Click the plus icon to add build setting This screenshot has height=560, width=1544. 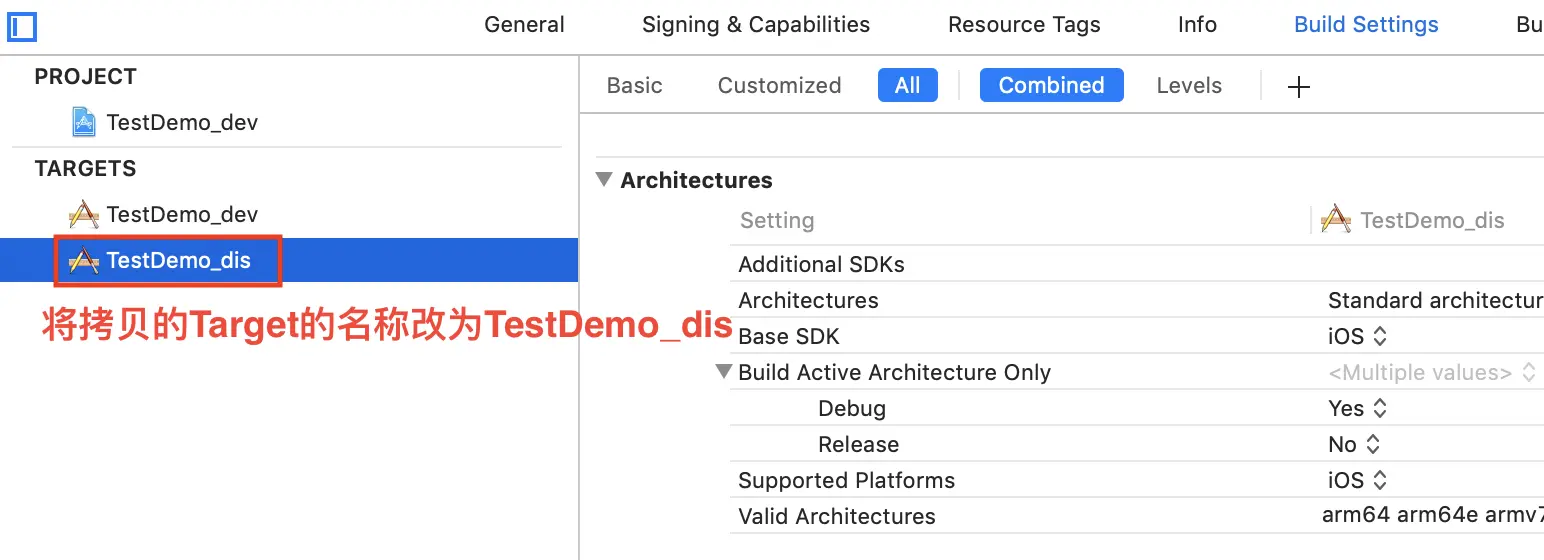(1298, 87)
